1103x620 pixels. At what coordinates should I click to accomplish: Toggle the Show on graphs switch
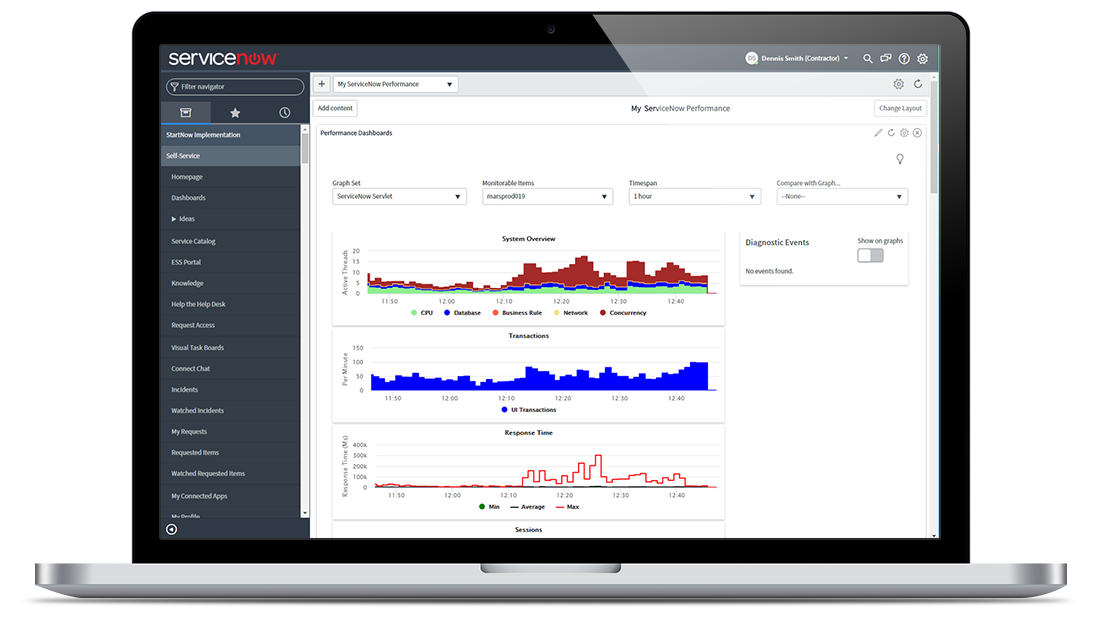click(x=869, y=255)
